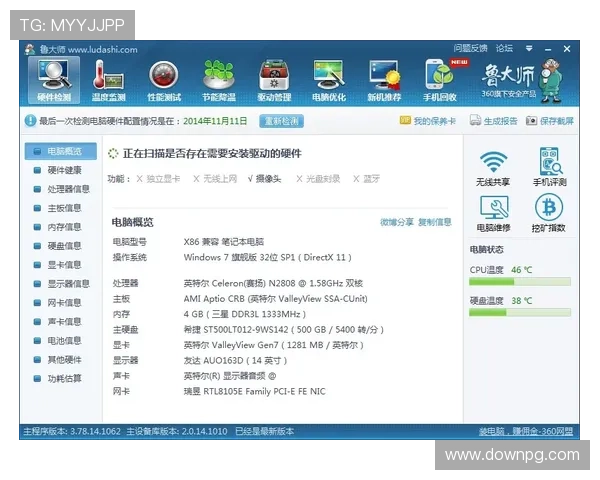Screen dimensions: 600x480
Task: Click the AUO163D display text
Action: click(x=235, y=360)
